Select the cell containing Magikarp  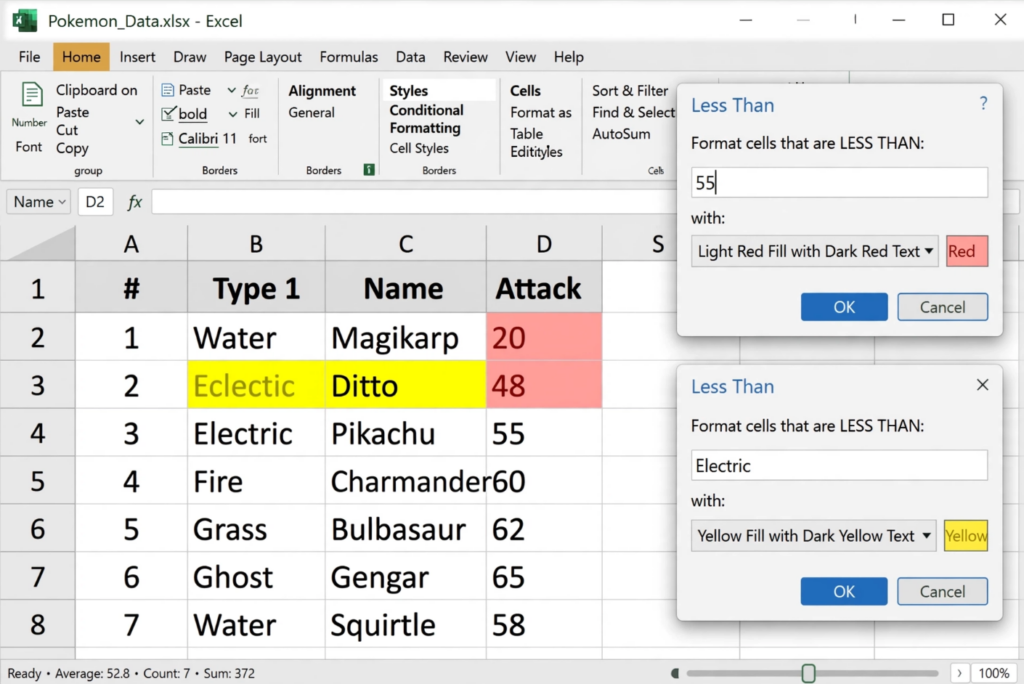[x=406, y=338]
